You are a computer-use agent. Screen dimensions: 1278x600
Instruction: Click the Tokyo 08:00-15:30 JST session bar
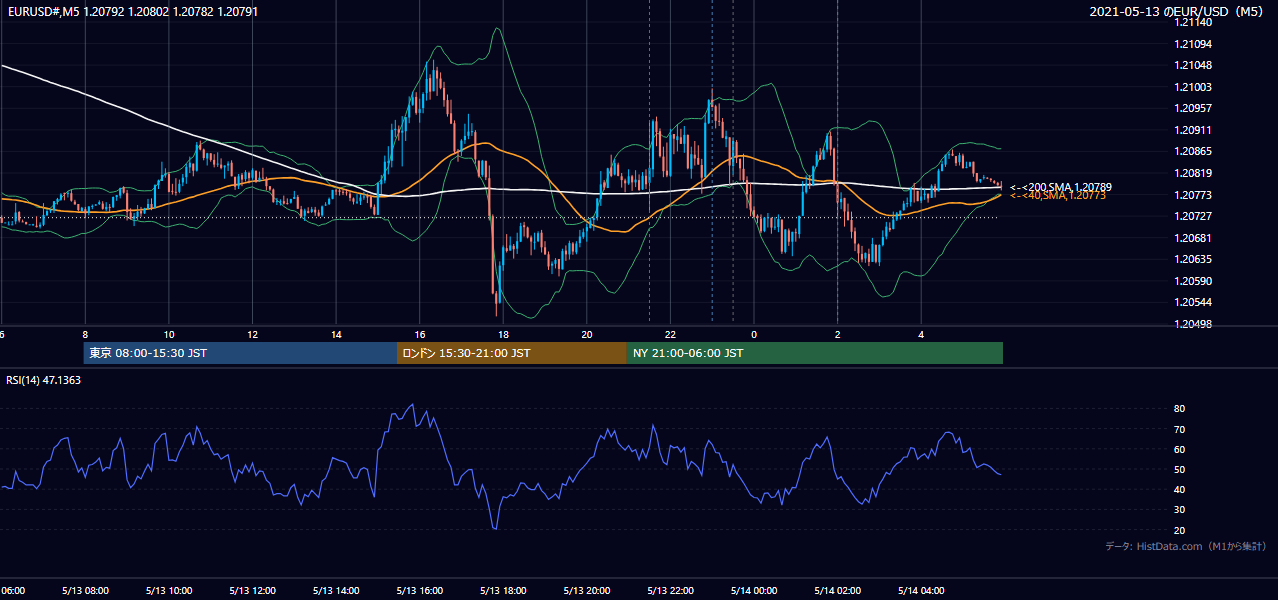240,353
